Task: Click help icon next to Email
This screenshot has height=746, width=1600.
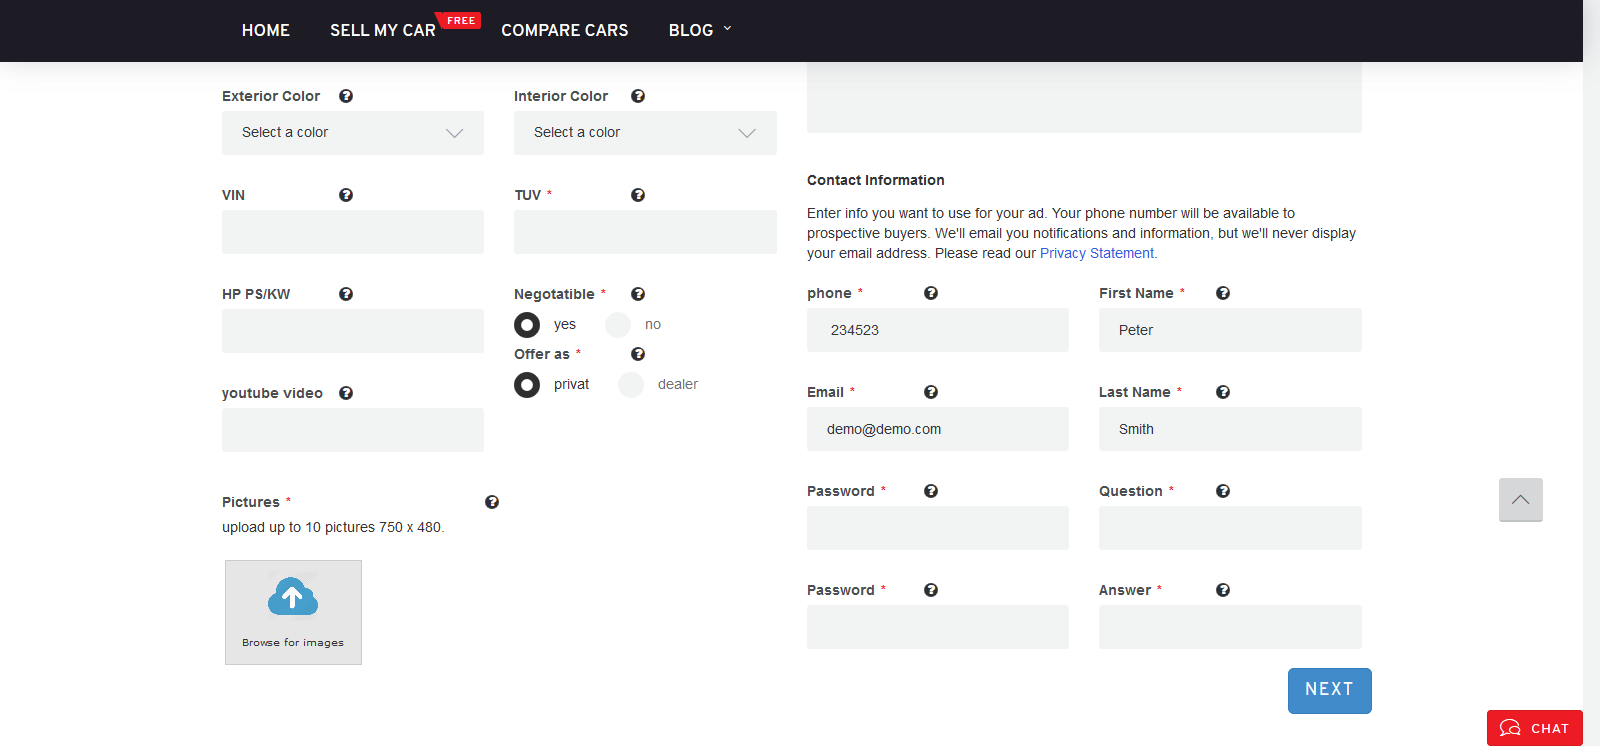Action: click(x=931, y=392)
